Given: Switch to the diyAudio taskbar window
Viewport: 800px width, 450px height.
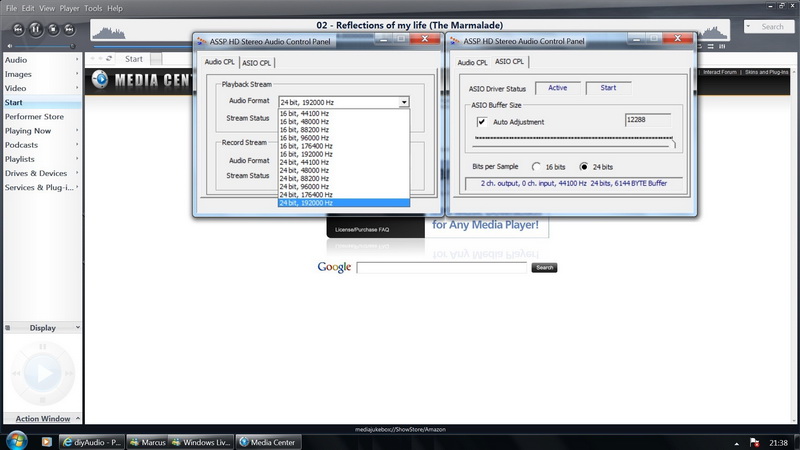Looking at the screenshot, I should (92, 442).
